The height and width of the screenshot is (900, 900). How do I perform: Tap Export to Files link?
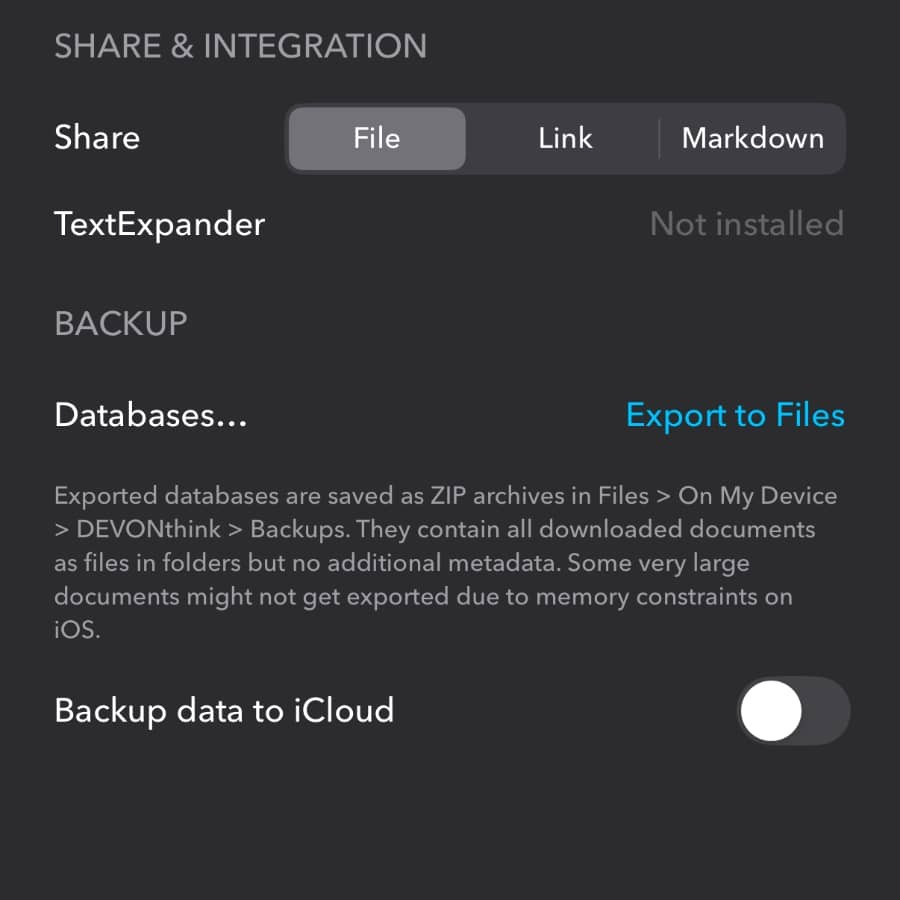pos(735,416)
